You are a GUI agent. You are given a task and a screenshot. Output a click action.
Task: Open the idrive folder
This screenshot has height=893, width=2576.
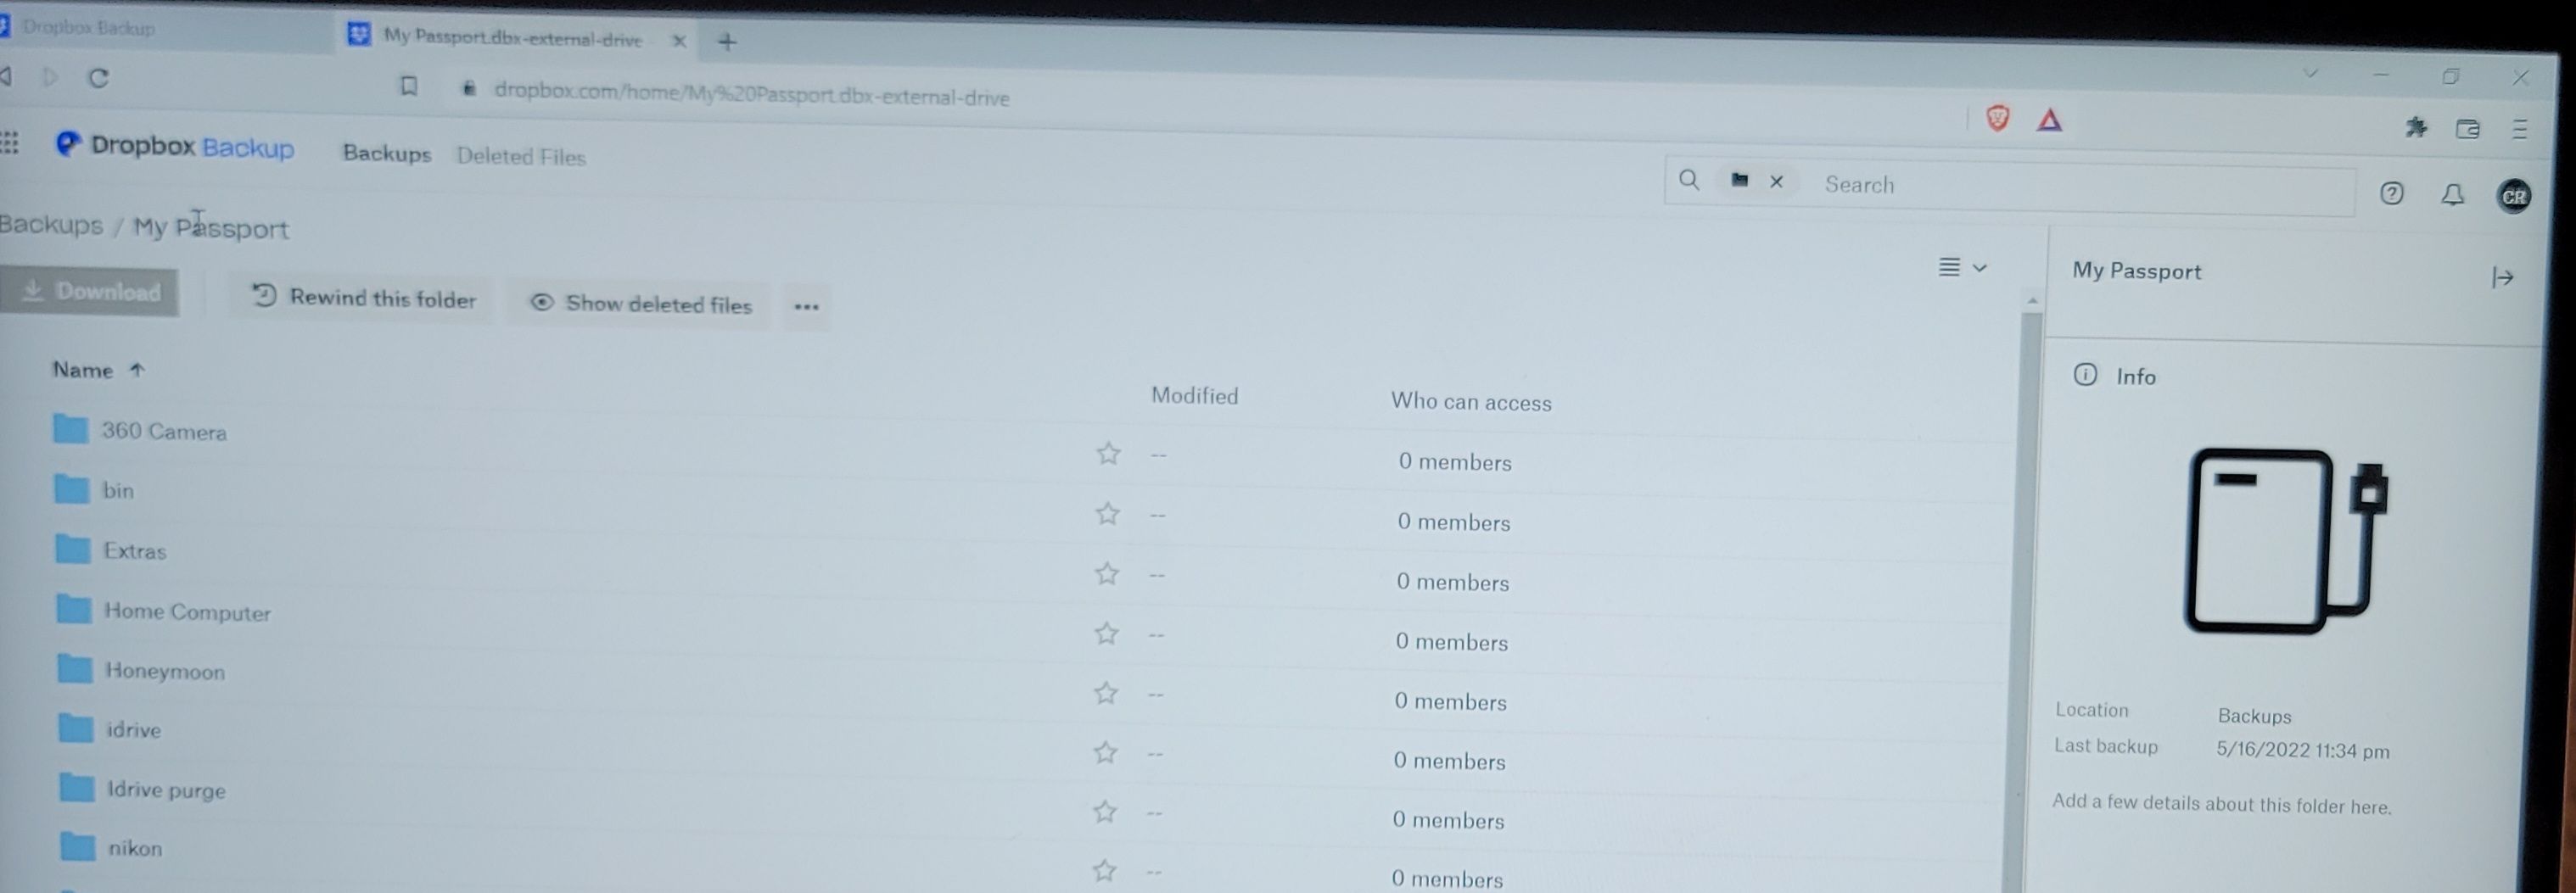pyautogui.click(x=134, y=730)
